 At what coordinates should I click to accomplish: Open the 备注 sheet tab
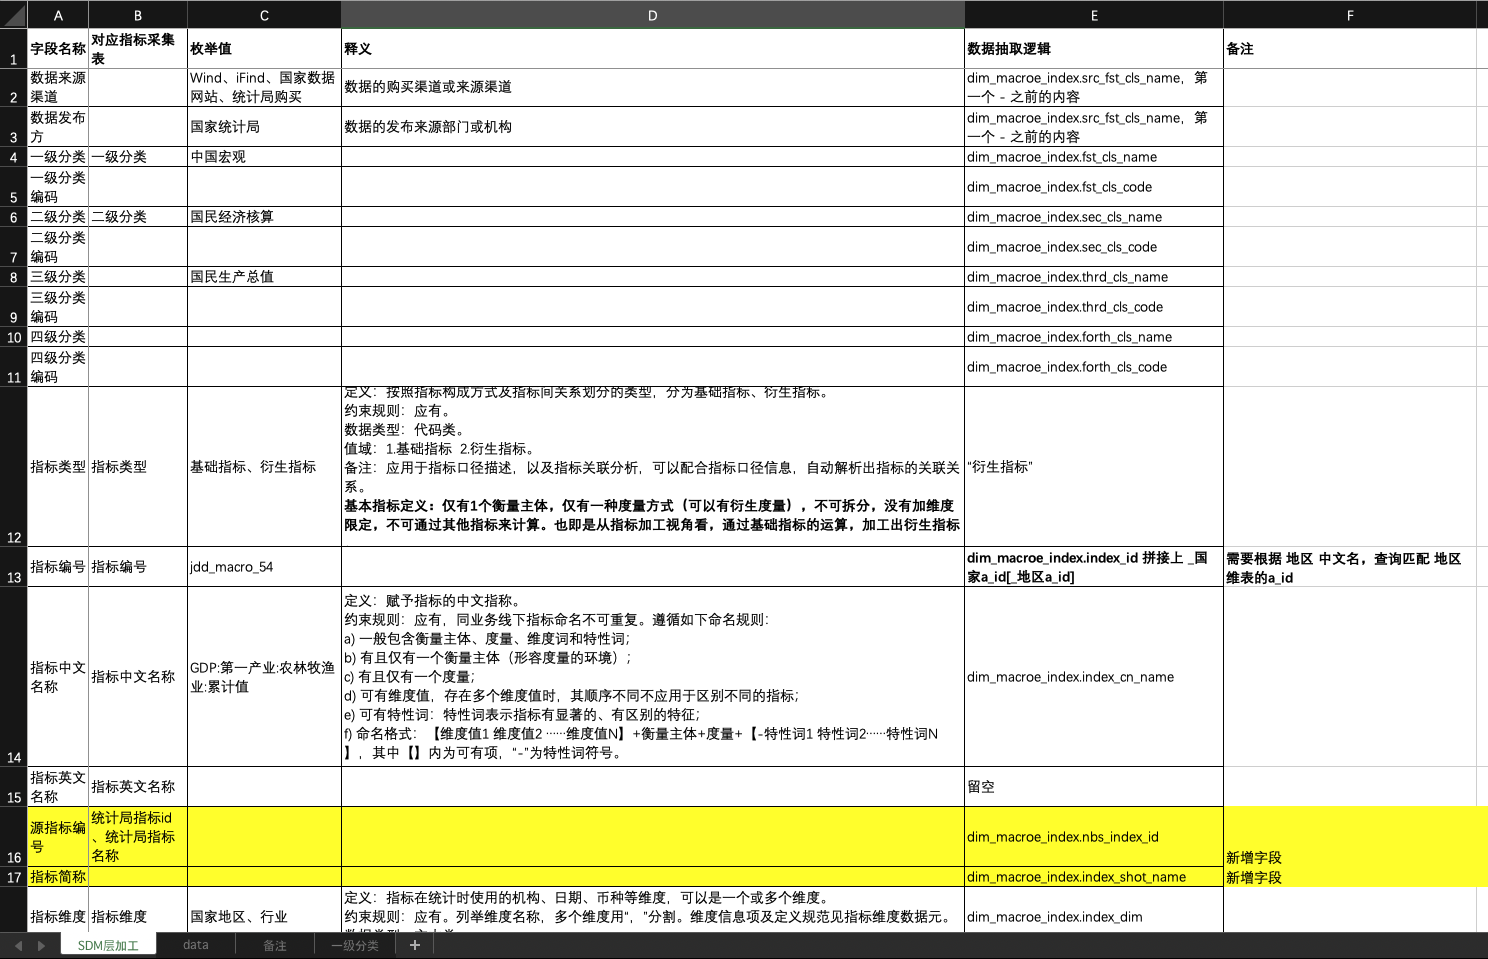coord(275,945)
